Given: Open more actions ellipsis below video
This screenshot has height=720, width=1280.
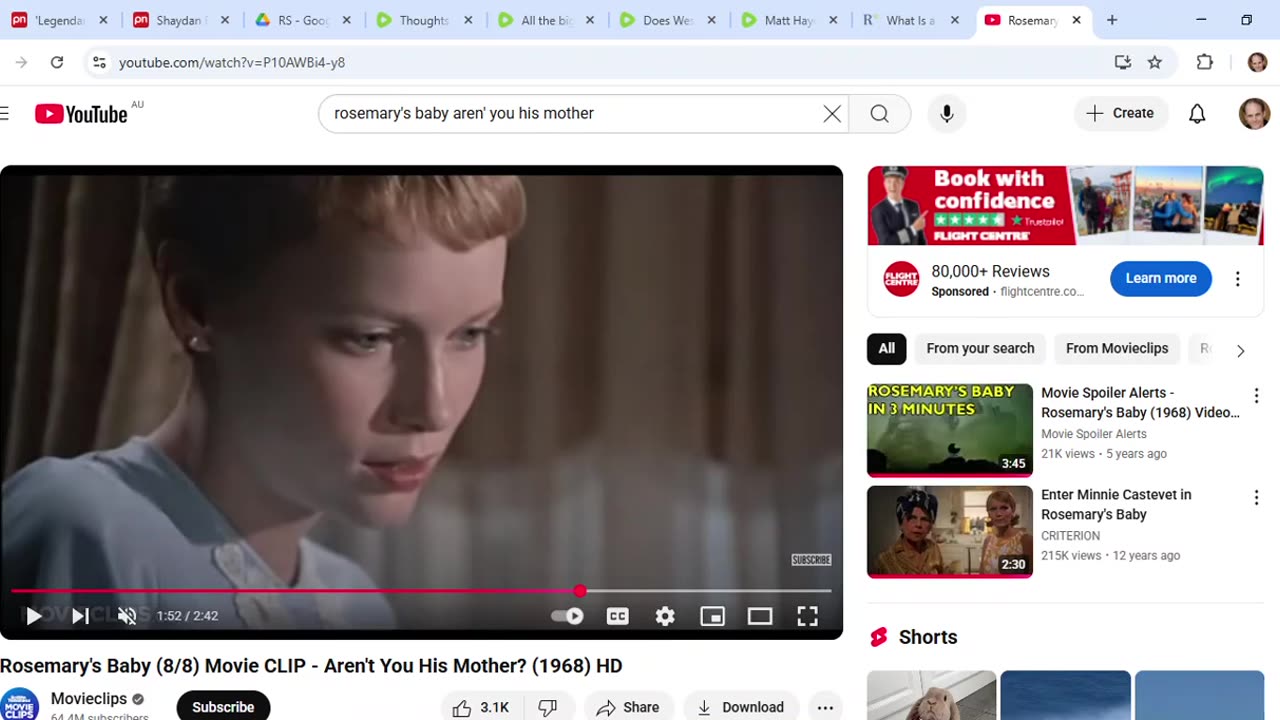Looking at the screenshot, I should [825, 707].
